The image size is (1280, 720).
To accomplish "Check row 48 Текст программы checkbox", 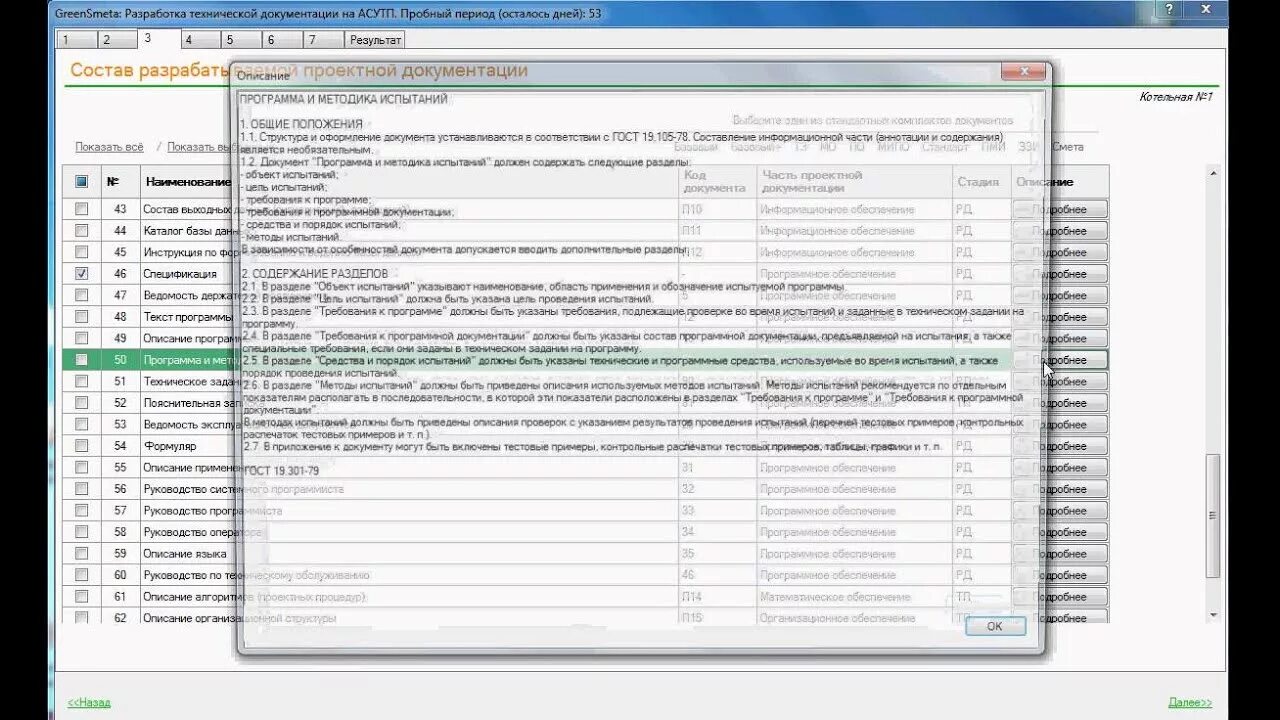I will pyautogui.click(x=82, y=317).
